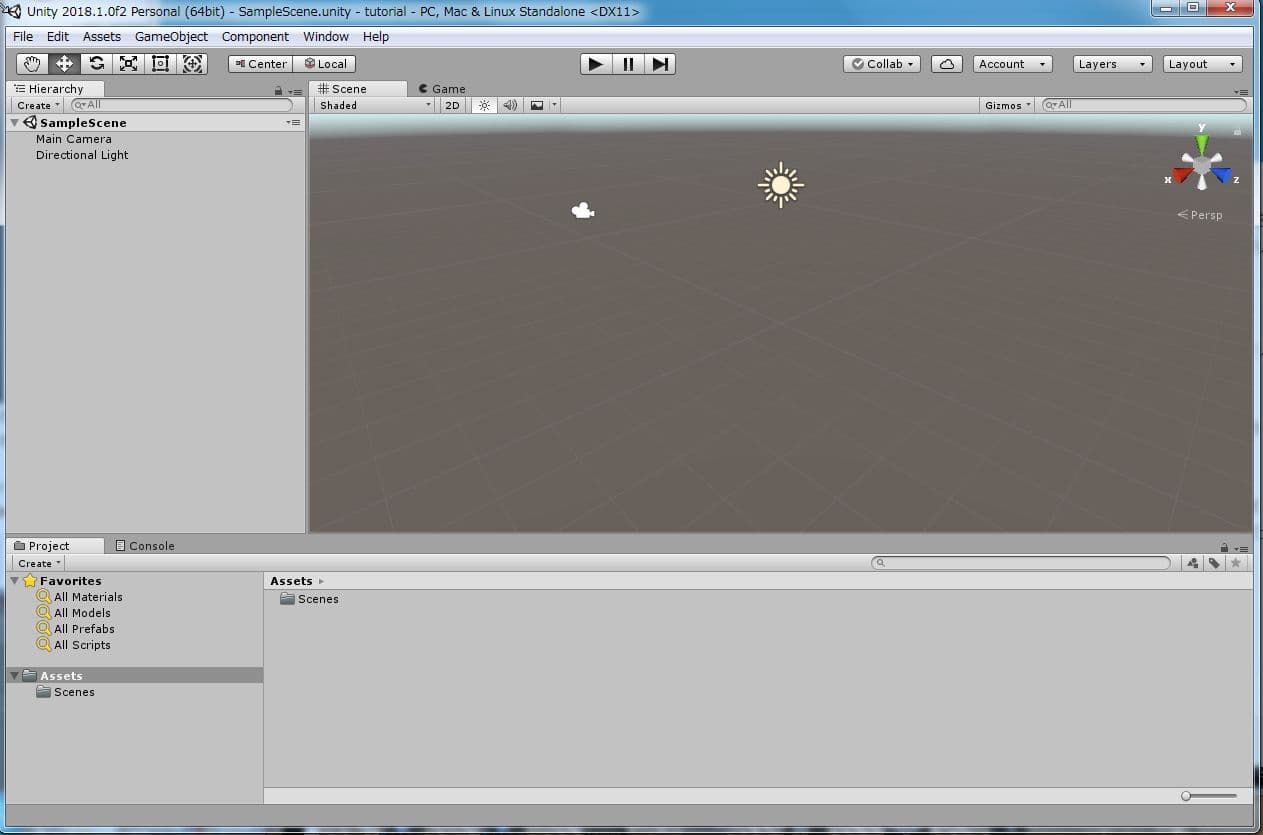
Task: Open scene effects dropdown arrow
Action: coord(555,105)
